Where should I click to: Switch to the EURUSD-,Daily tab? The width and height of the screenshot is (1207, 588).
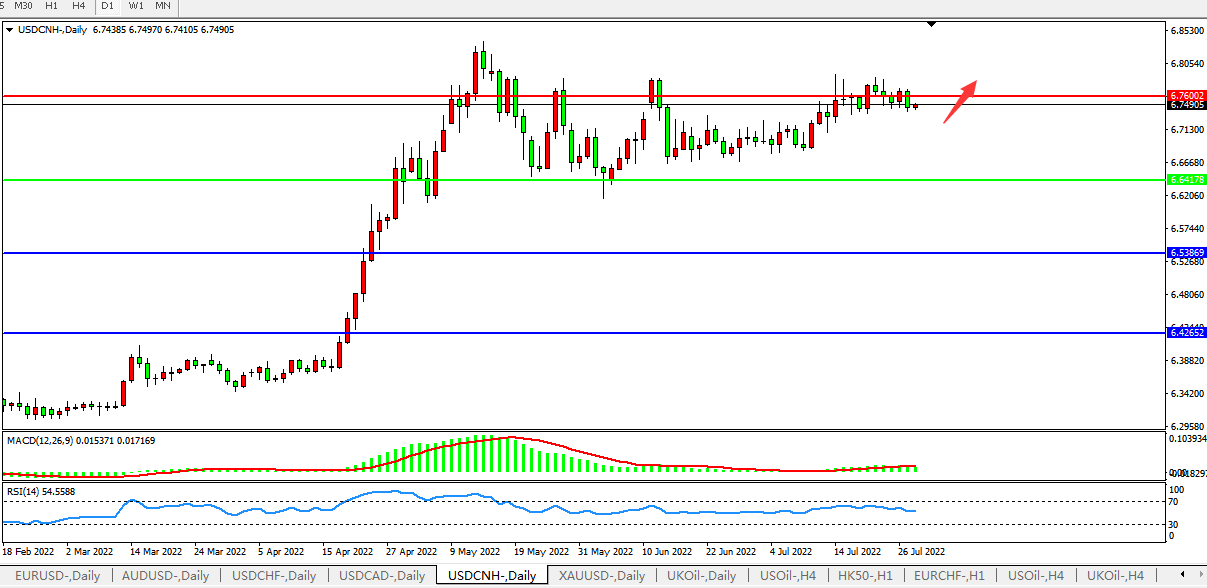pyautogui.click(x=57, y=576)
